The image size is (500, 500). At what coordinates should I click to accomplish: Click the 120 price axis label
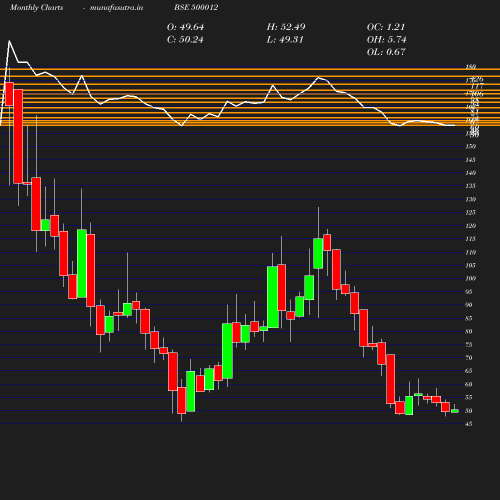(x=471, y=226)
